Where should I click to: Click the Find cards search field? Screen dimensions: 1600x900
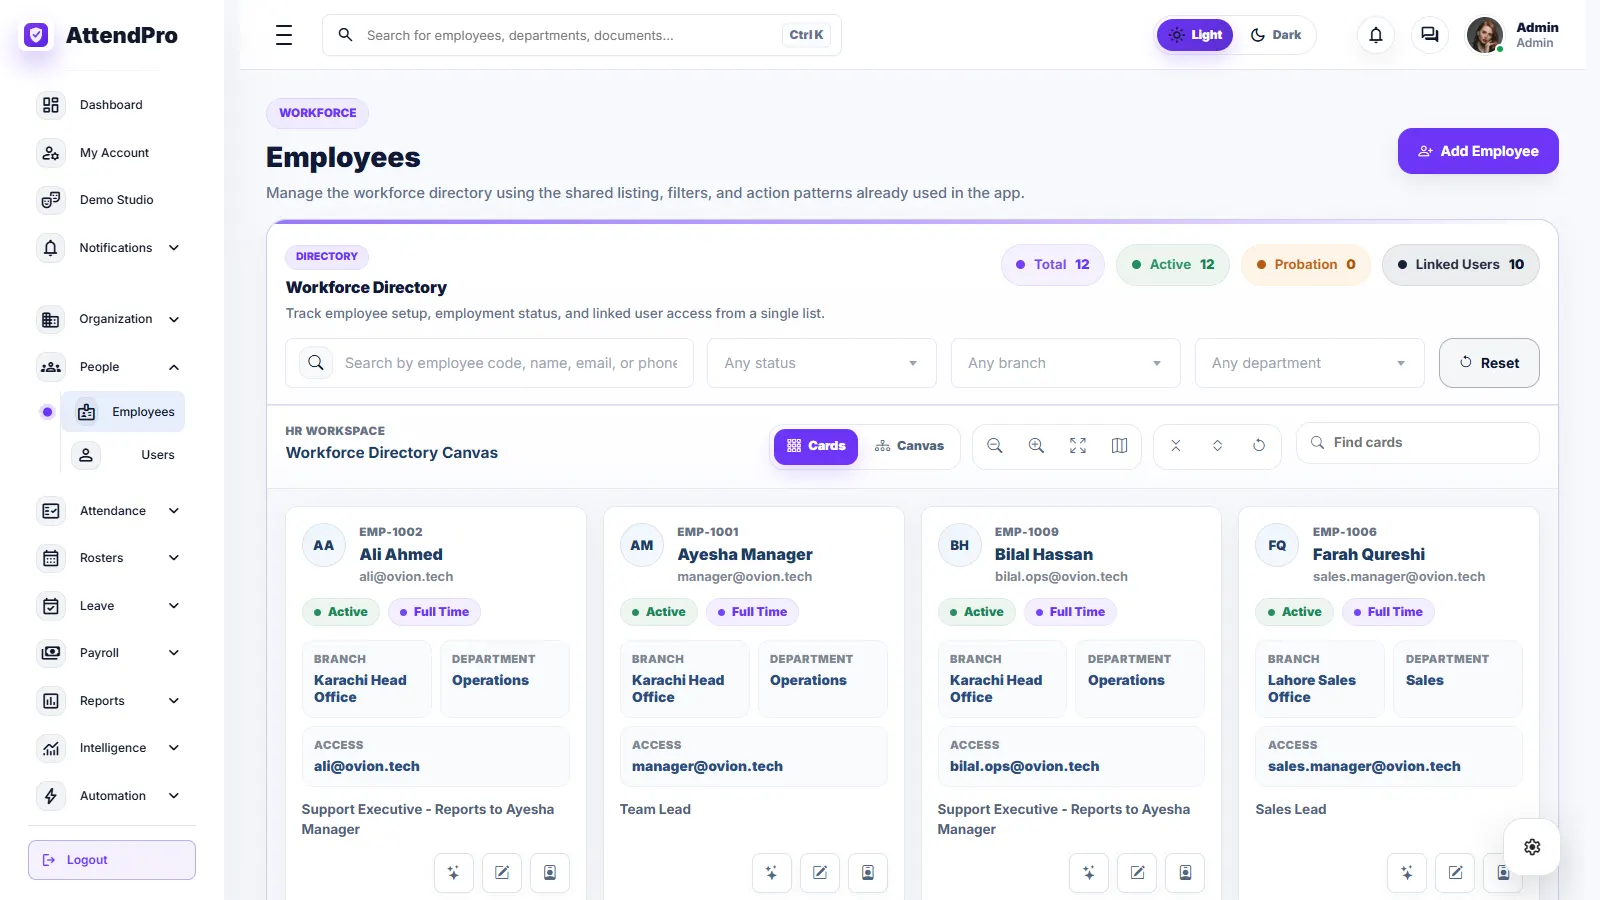pyautogui.click(x=1418, y=443)
